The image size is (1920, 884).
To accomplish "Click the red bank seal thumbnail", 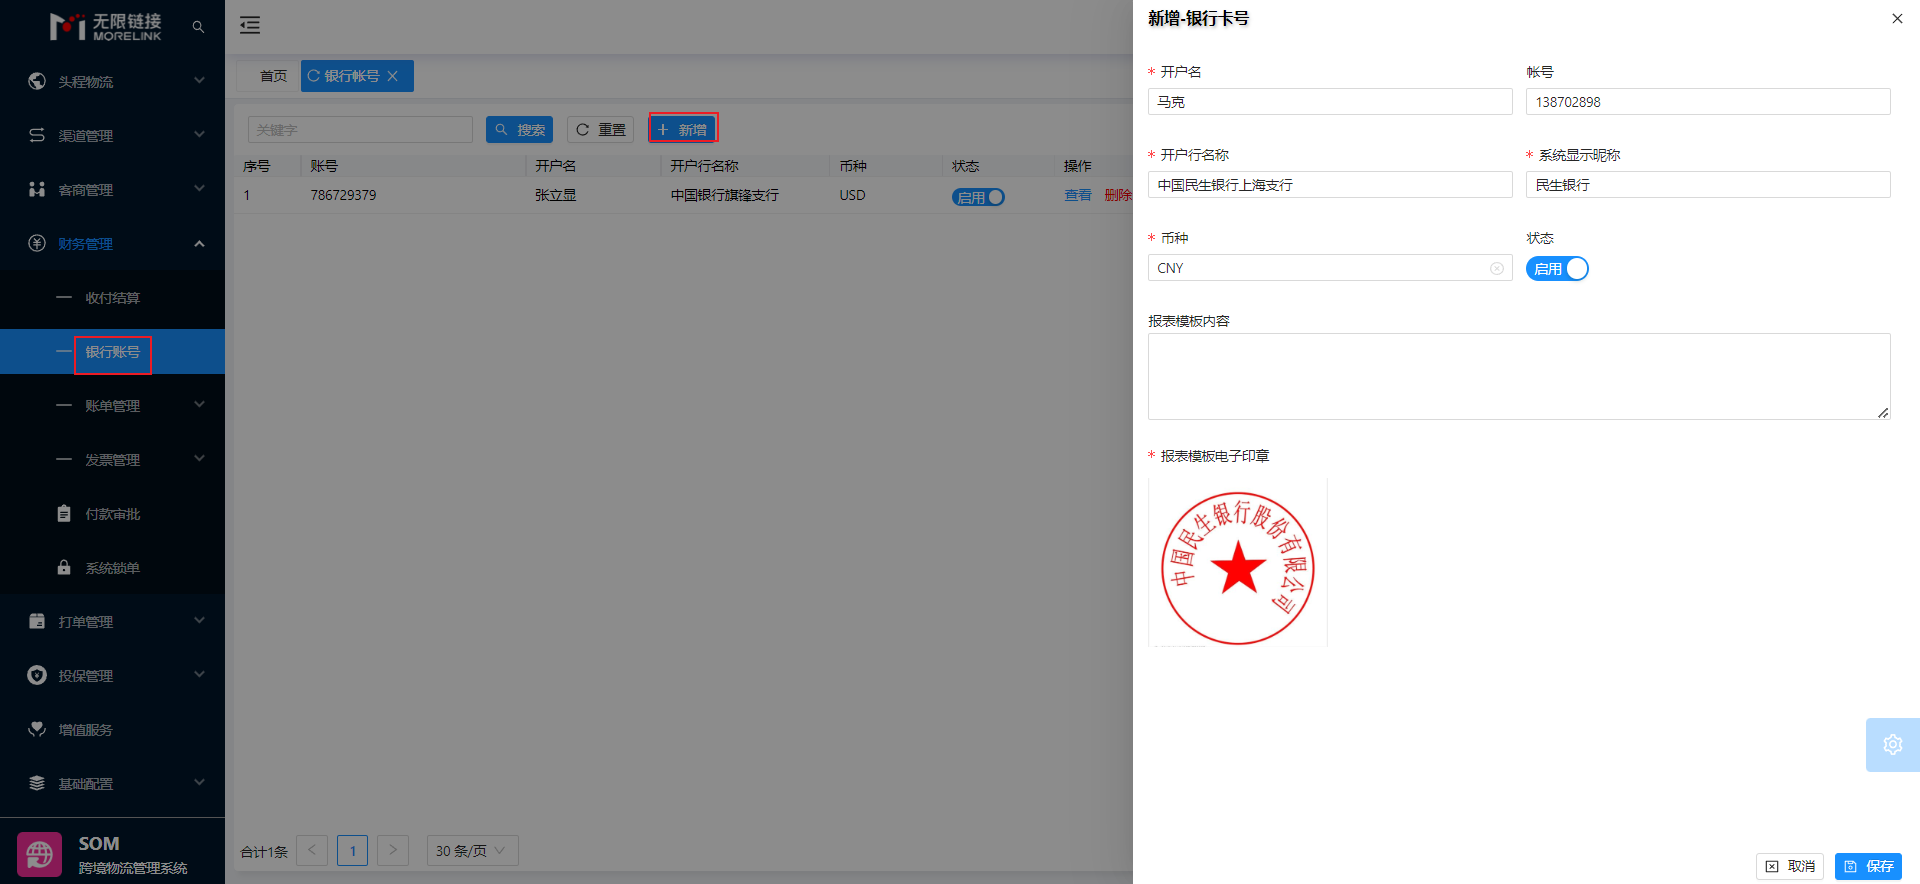I will click(x=1238, y=563).
